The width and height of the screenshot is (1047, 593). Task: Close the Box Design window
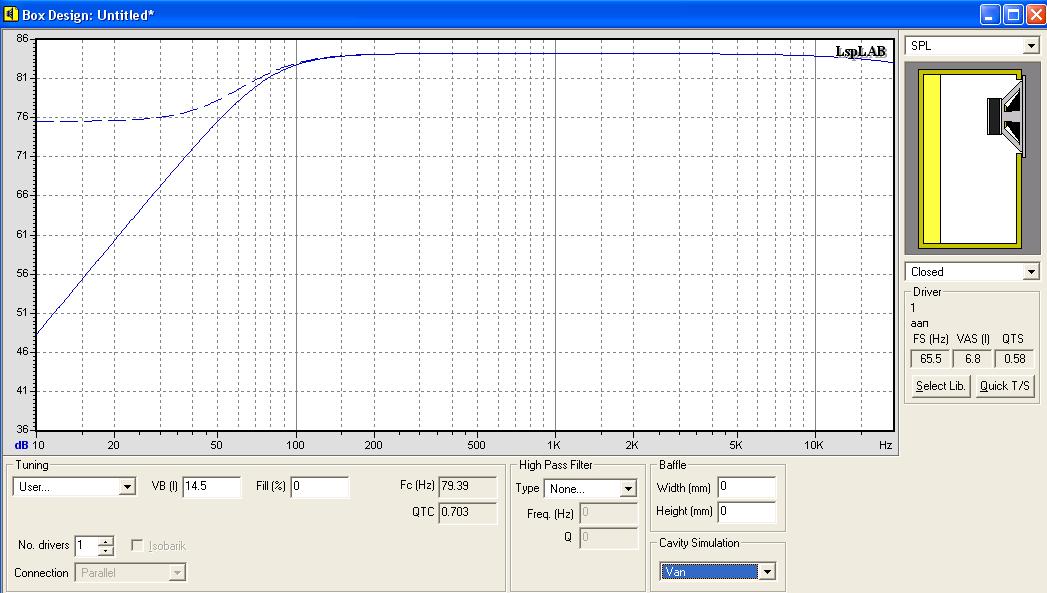[x=1034, y=15]
